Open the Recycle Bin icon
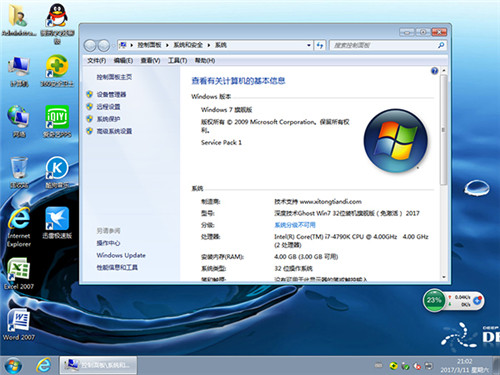This screenshot has height=375, width=500. (x=19, y=172)
